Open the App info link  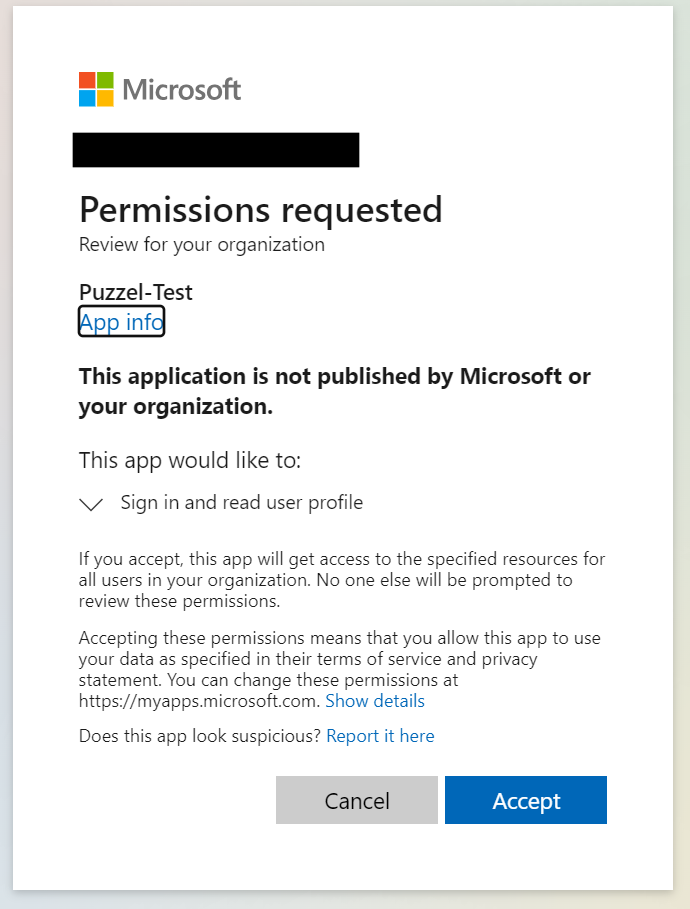[120, 322]
